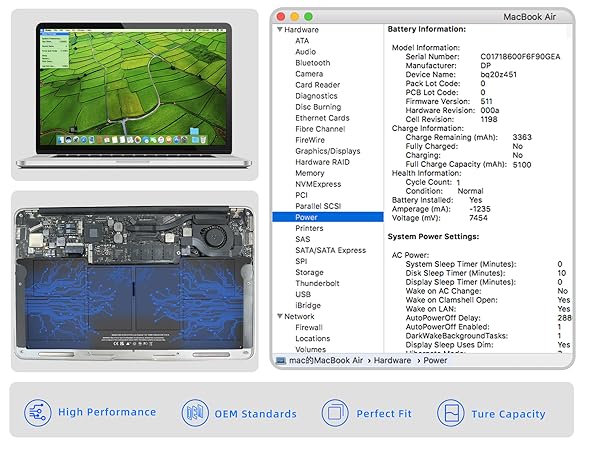Click the Disk Sleep Timer value 10
Viewport: 600px width, 450px height.
561,273
